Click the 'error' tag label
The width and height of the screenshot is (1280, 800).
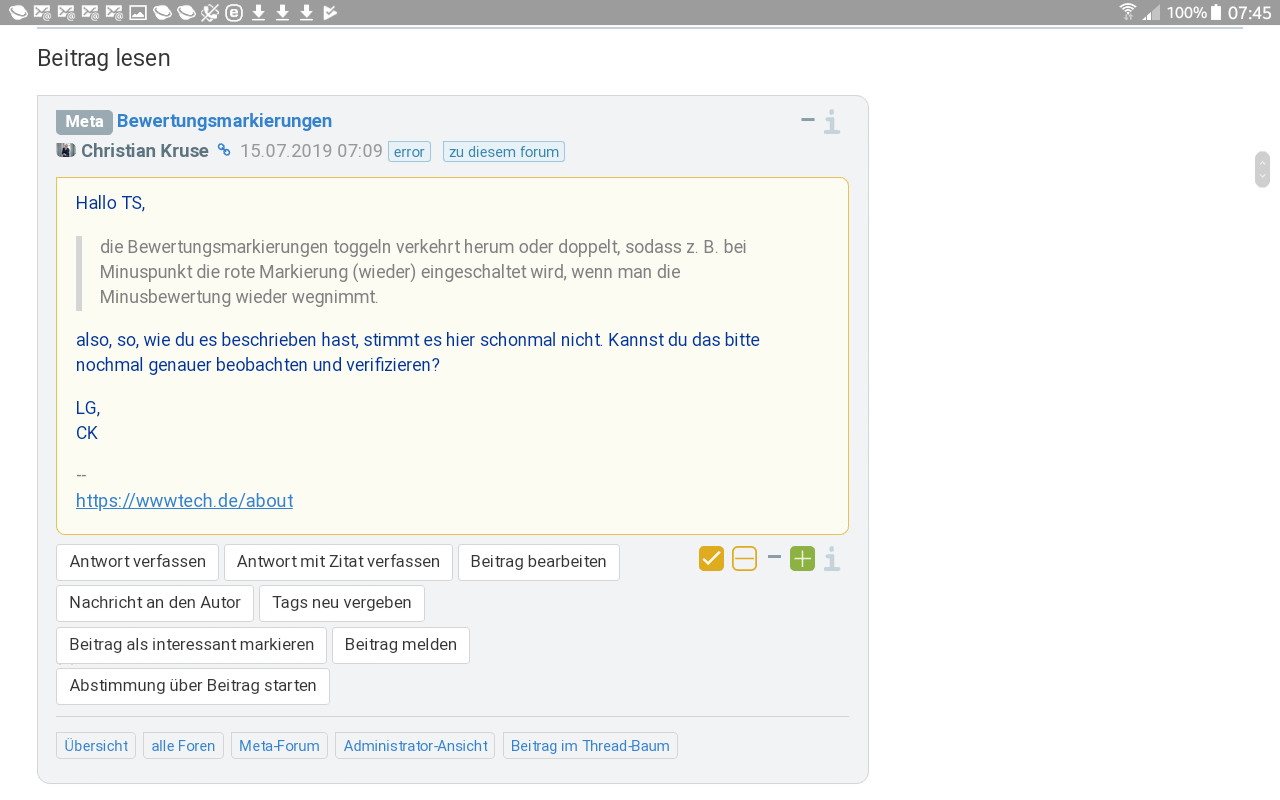click(409, 152)
